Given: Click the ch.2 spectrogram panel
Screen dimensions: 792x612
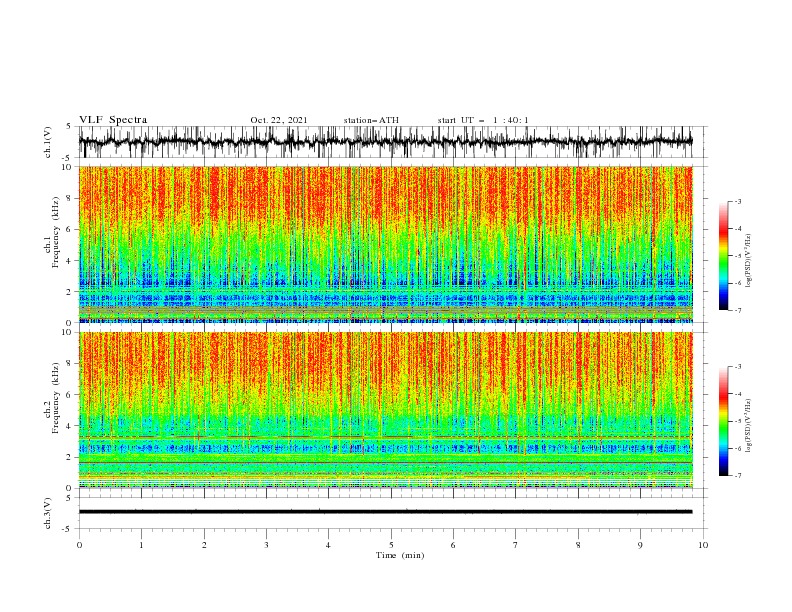Looking at the screenshot, I should coord(385,410).
